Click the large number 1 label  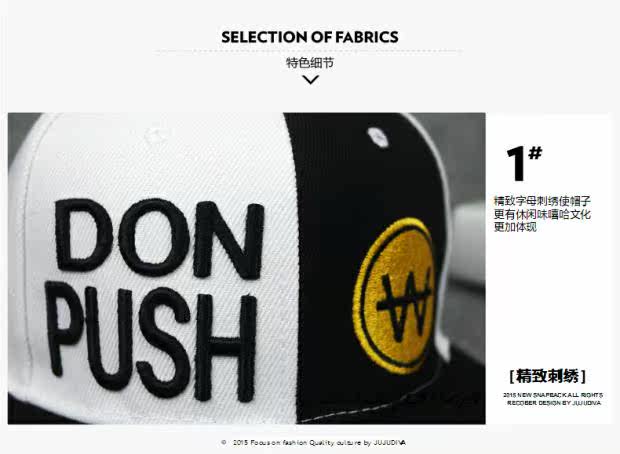pos(516,164)
